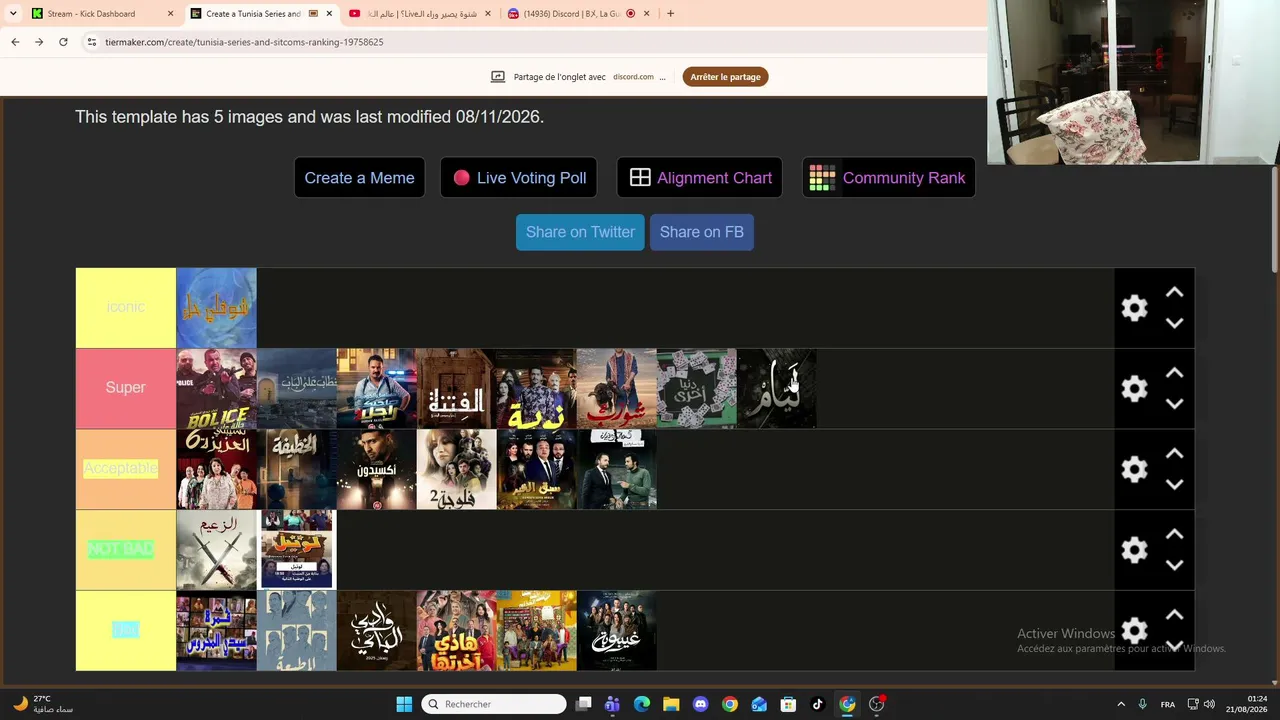Close the Discord browser tab

(646, 14)
